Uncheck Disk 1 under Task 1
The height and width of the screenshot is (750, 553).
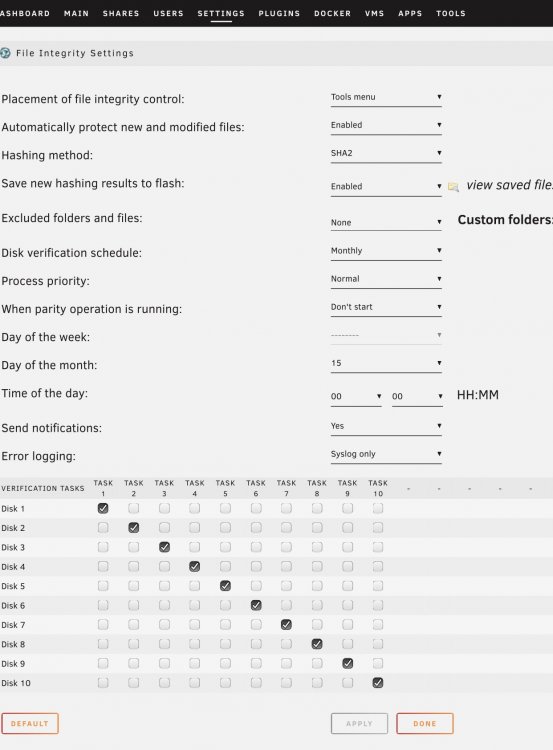coord(103,508)
